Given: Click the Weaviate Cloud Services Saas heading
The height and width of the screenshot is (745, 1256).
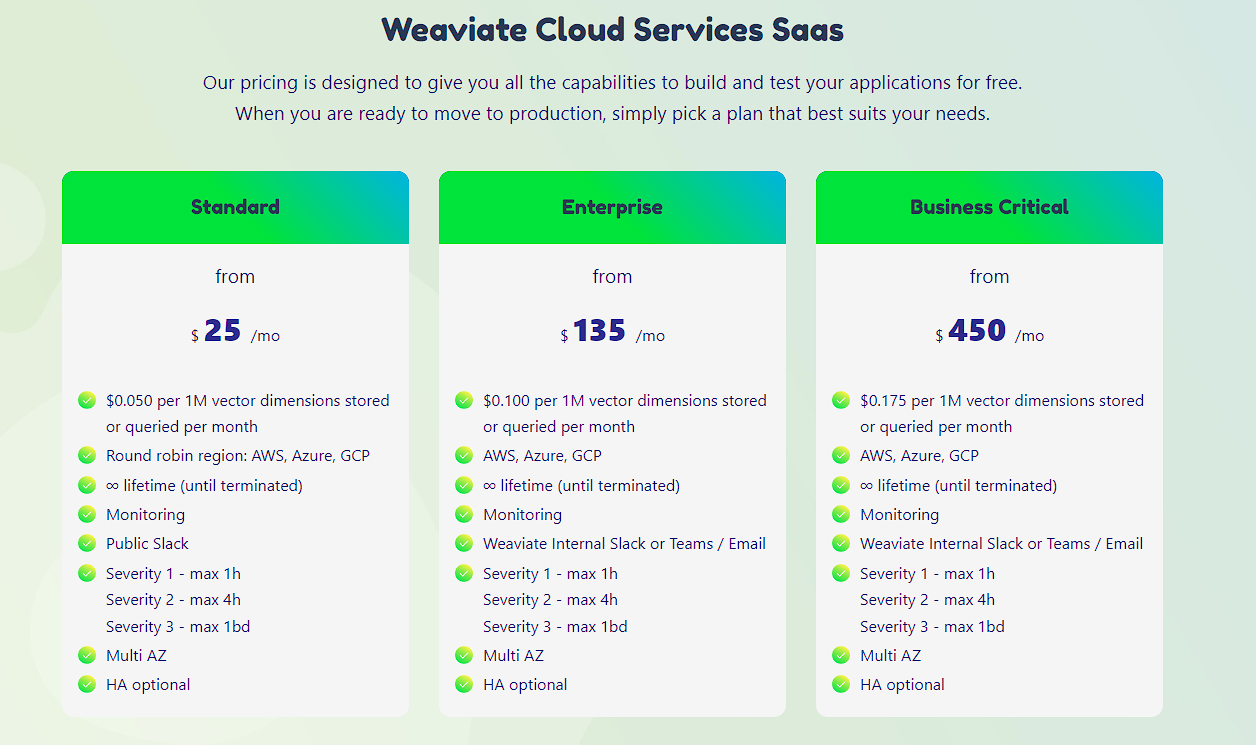Looking at the screenshot, I should coord(612,29).
